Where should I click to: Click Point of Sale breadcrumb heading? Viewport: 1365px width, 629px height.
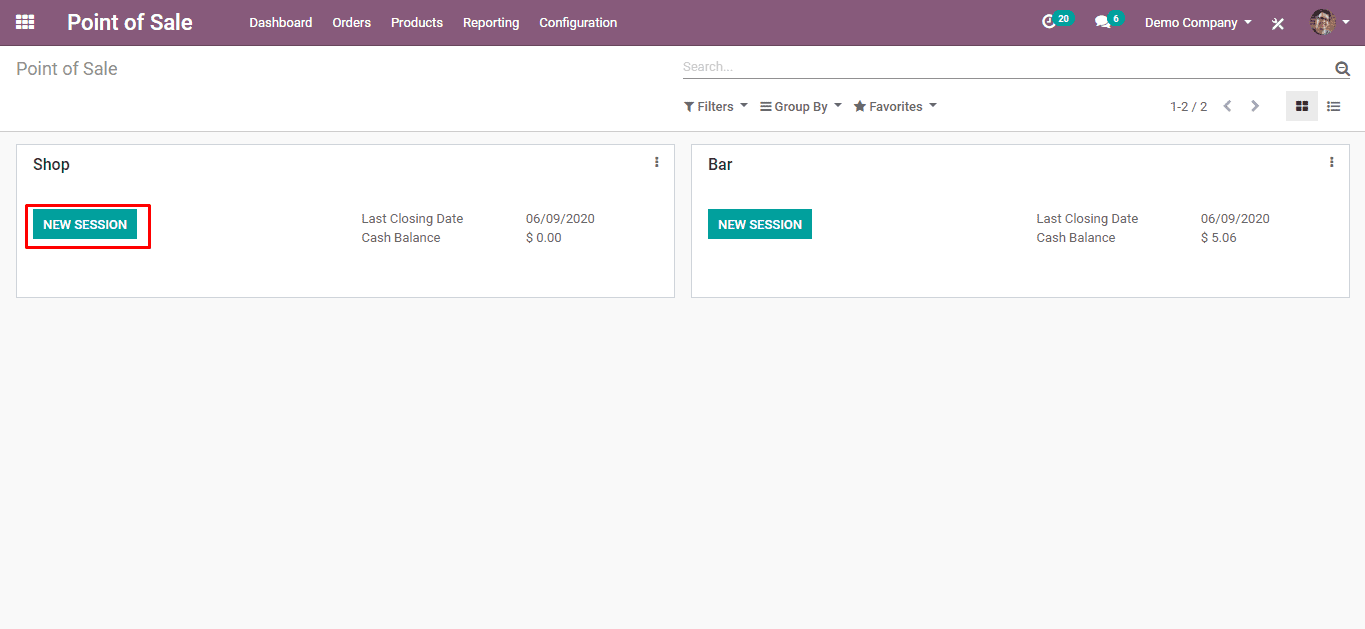coord(67,69)
